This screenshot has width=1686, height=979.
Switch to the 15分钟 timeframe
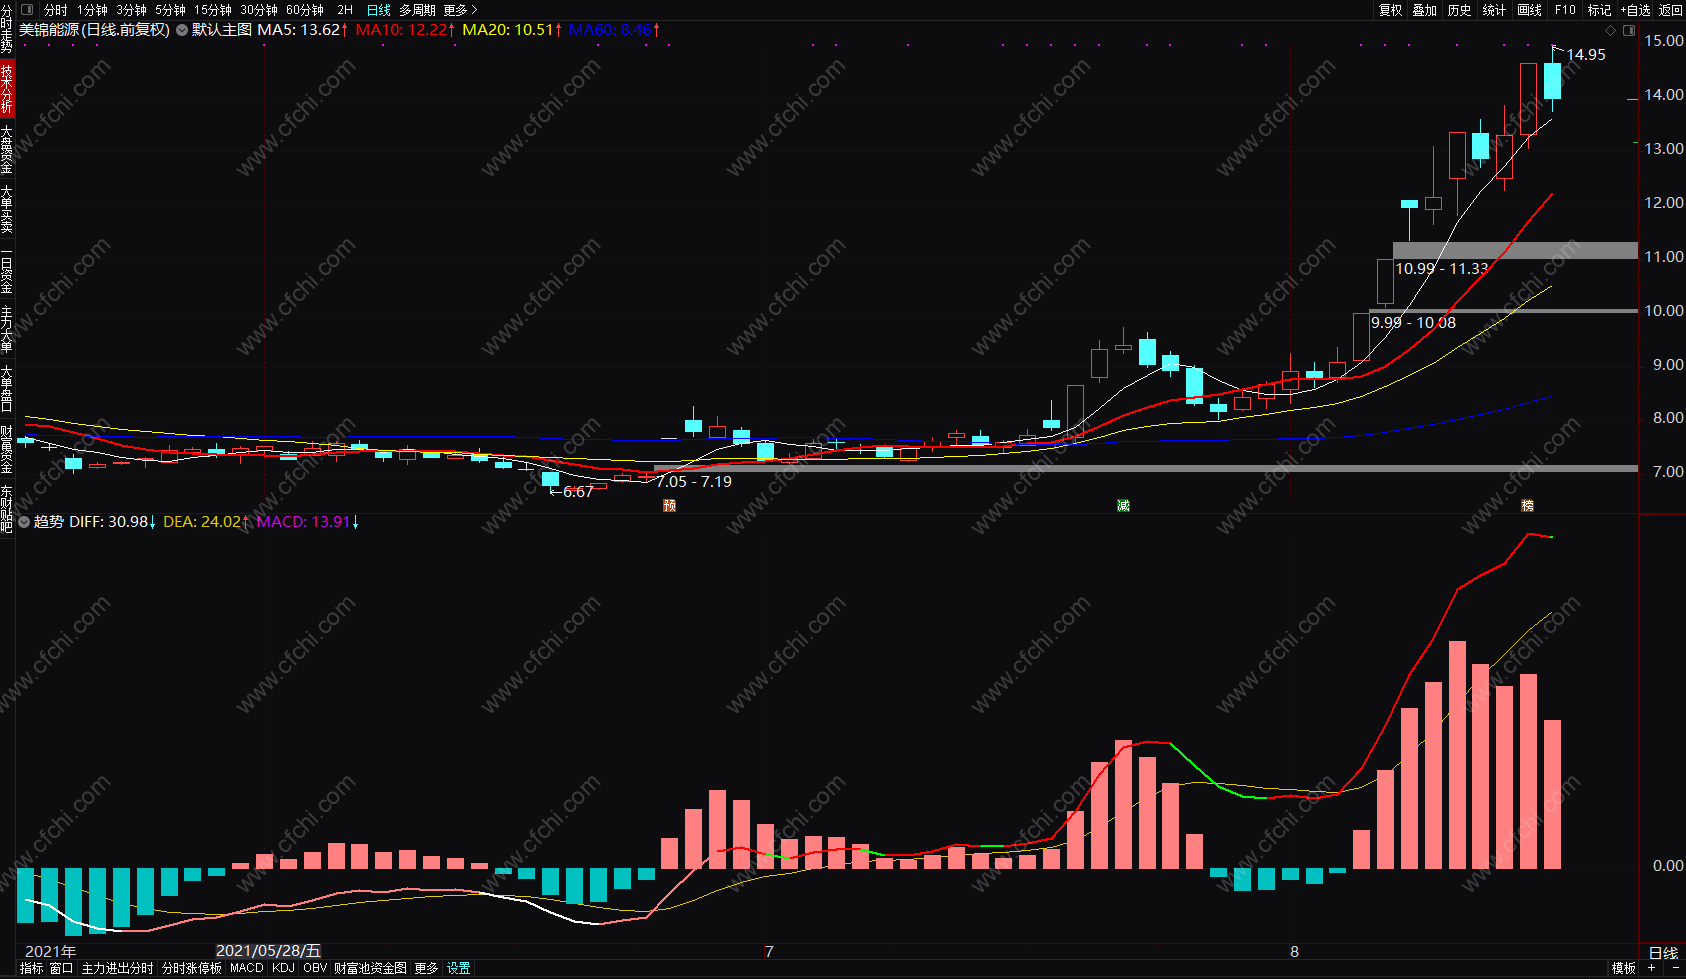point(213,10)
